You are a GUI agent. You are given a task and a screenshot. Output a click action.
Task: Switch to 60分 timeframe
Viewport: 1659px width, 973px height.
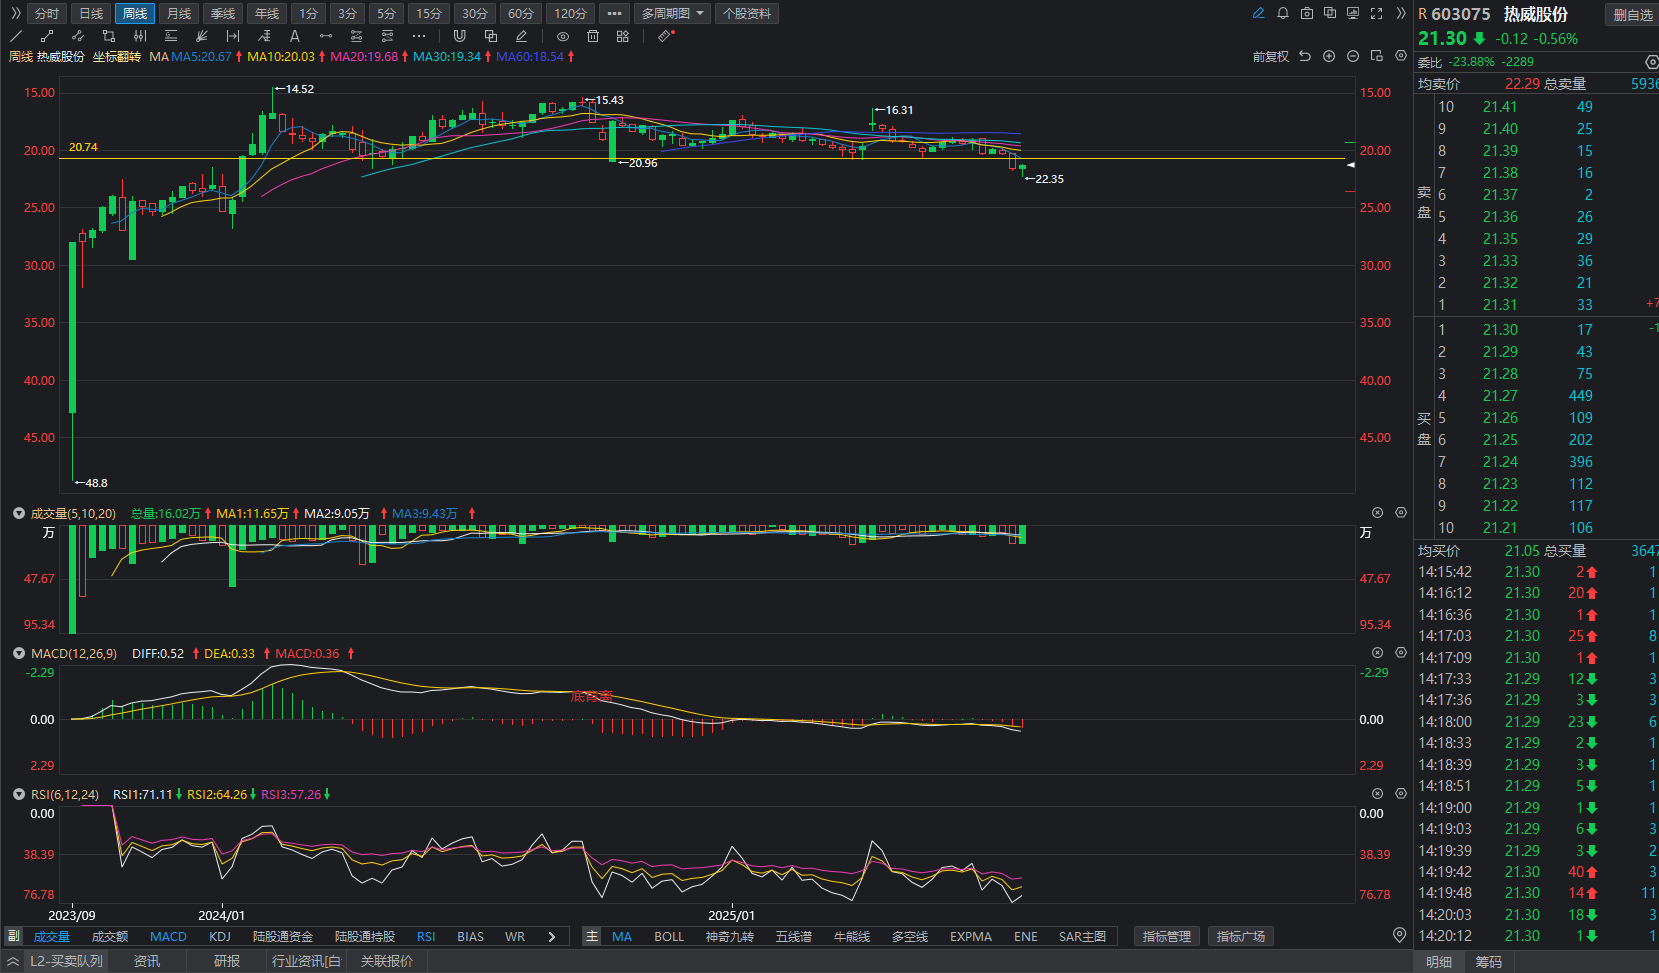click(520, 13)
